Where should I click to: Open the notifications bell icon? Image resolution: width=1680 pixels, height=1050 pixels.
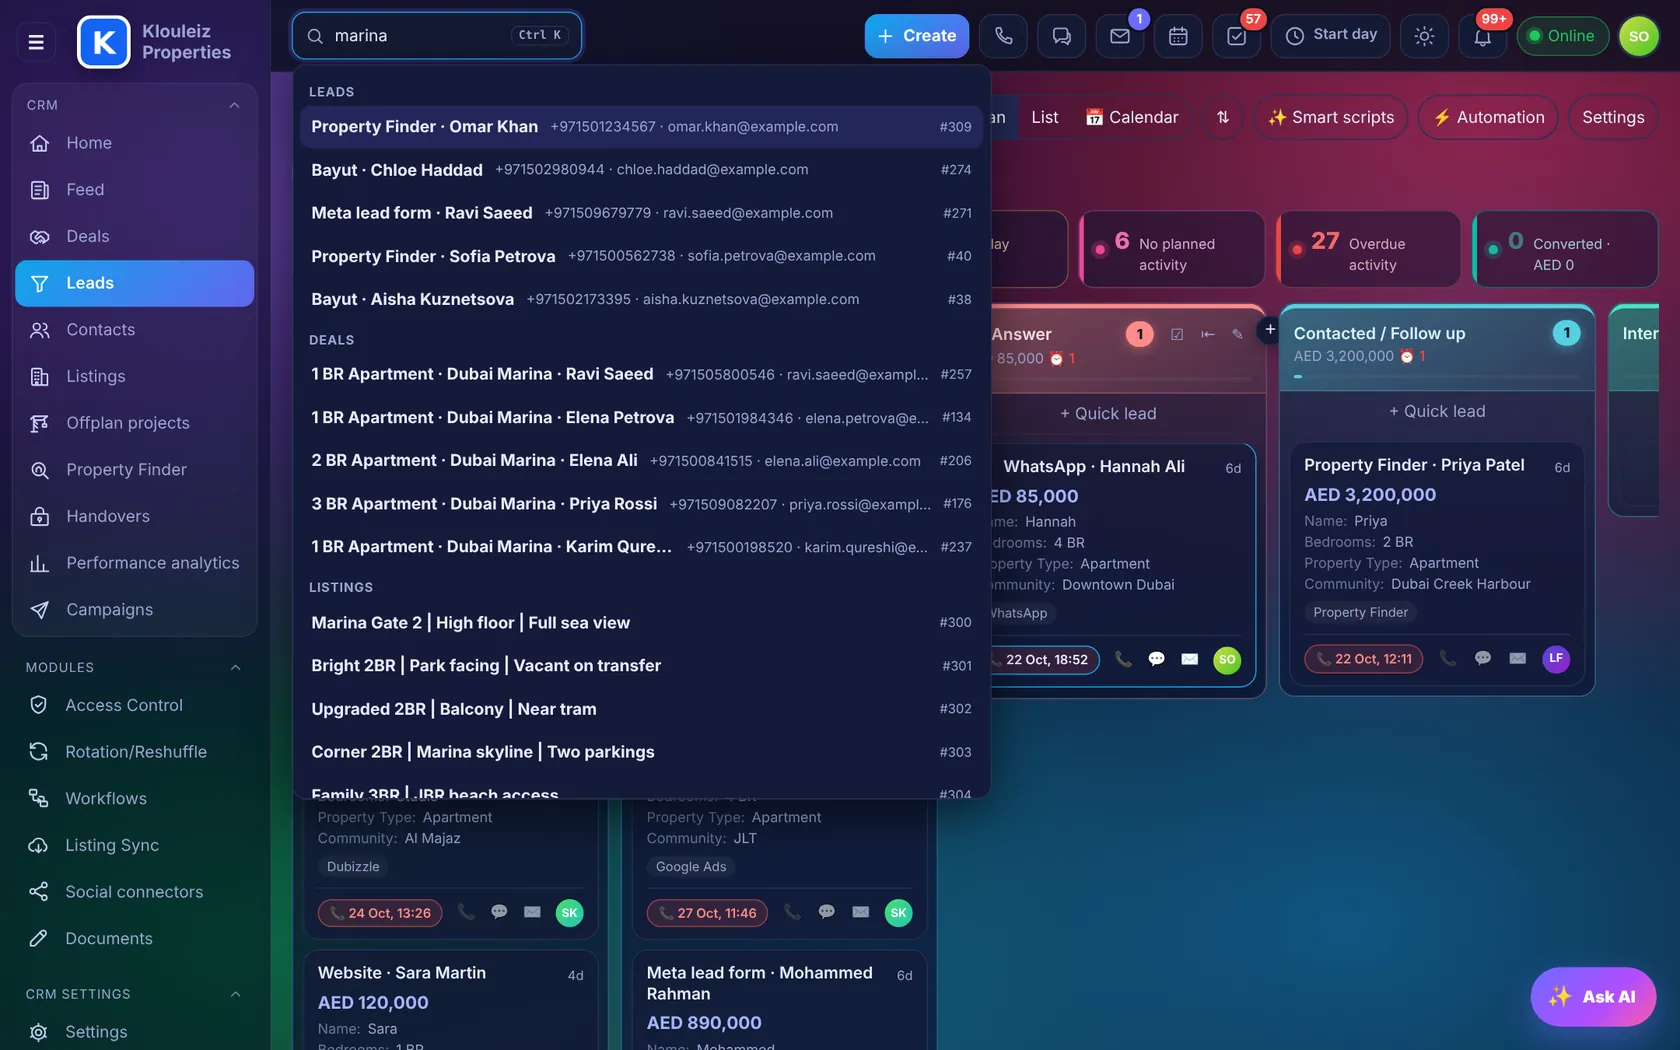[1482, 36]
